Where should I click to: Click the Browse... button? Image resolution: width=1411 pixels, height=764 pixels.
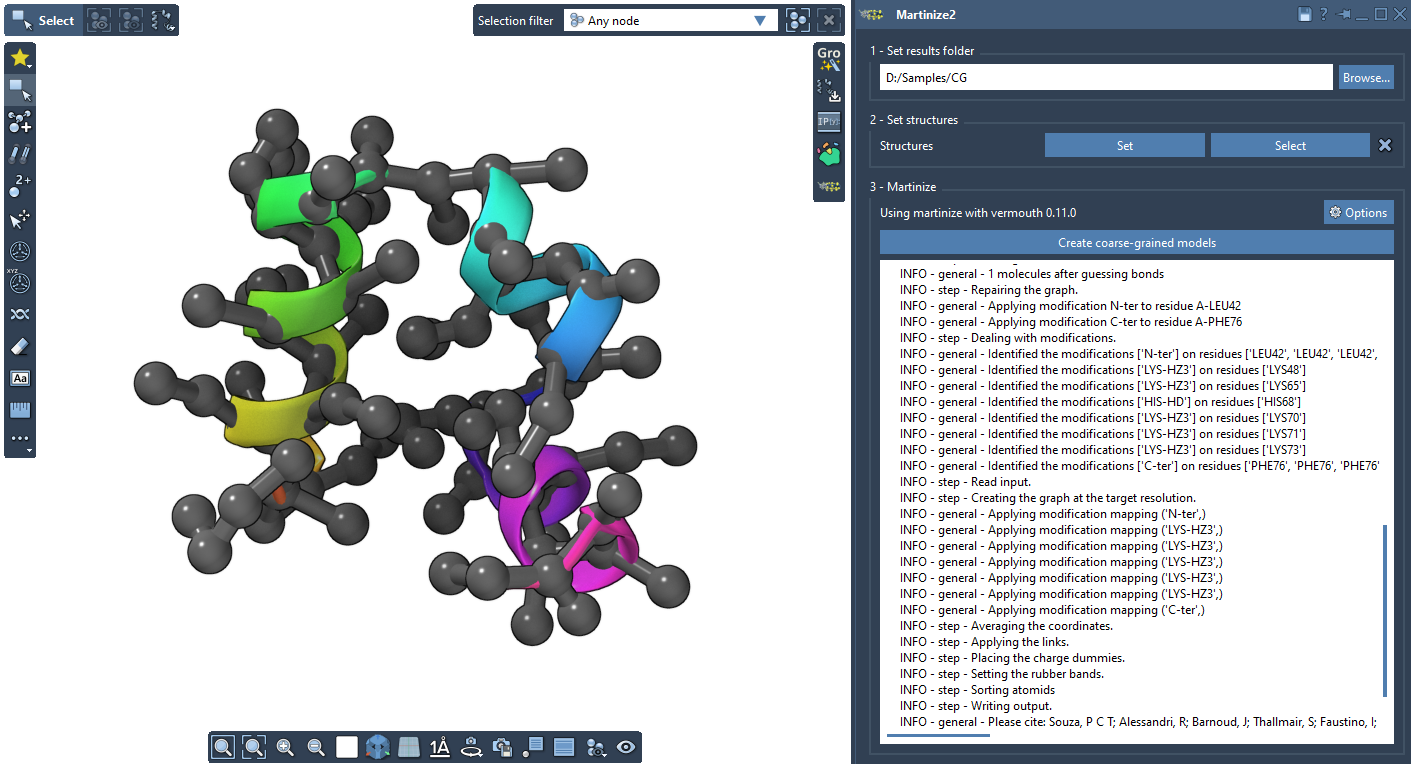click(x=1366, y=77)
